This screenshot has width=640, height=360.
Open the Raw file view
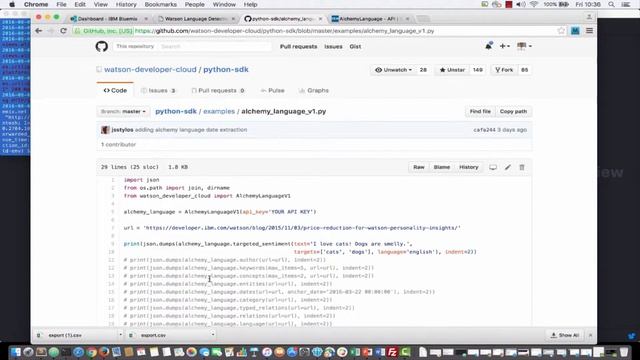(419, 167)
